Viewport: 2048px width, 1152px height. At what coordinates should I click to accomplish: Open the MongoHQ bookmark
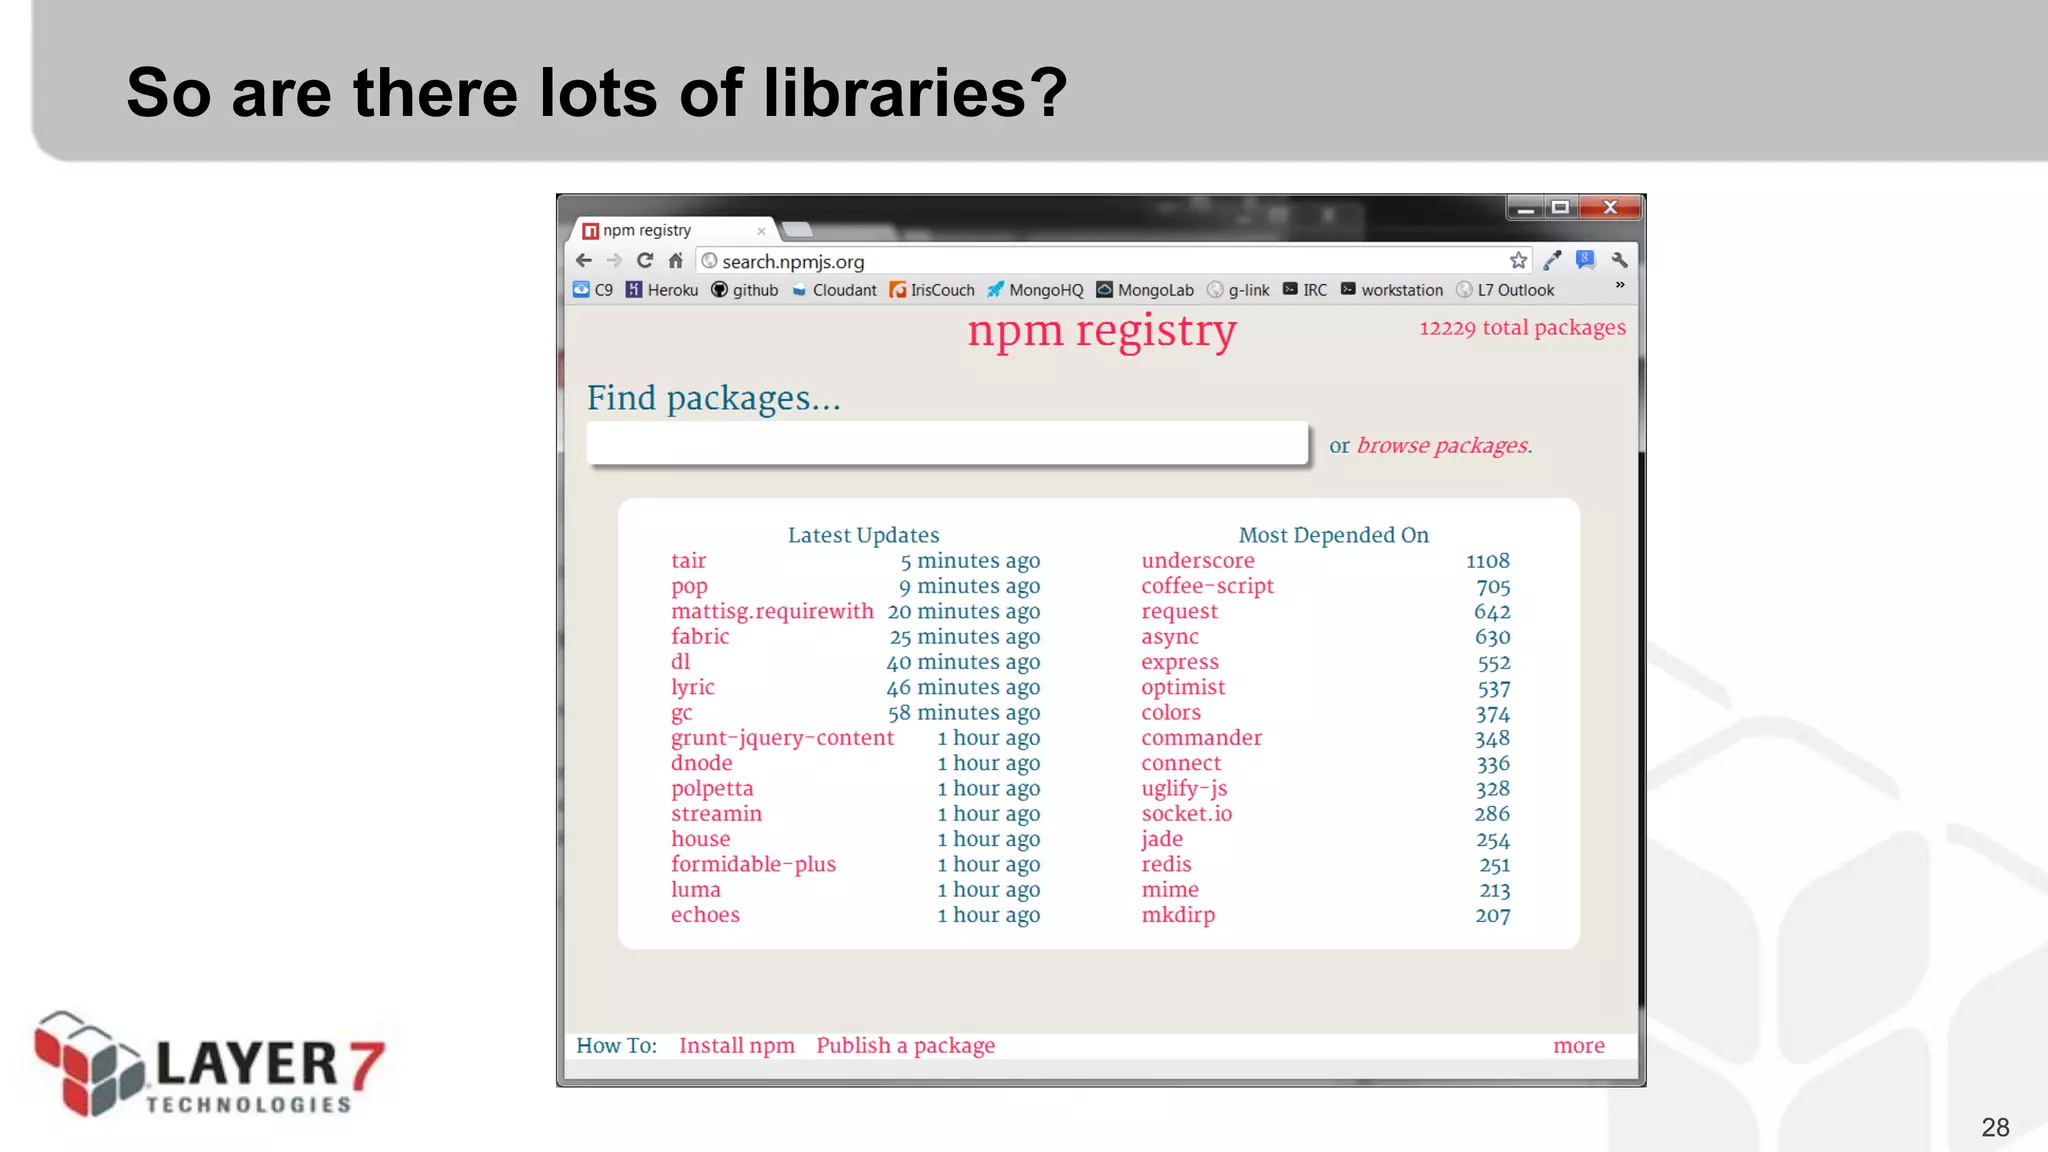[x=1035, y=290]
